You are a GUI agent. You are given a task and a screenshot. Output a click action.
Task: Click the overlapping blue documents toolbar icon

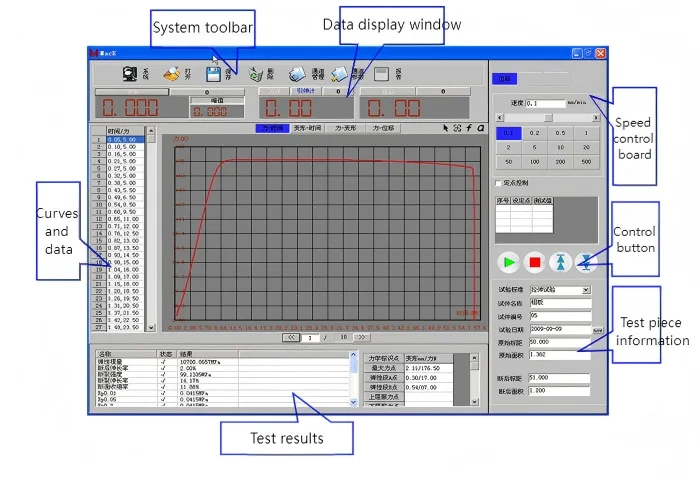click(x=297, y=74)
